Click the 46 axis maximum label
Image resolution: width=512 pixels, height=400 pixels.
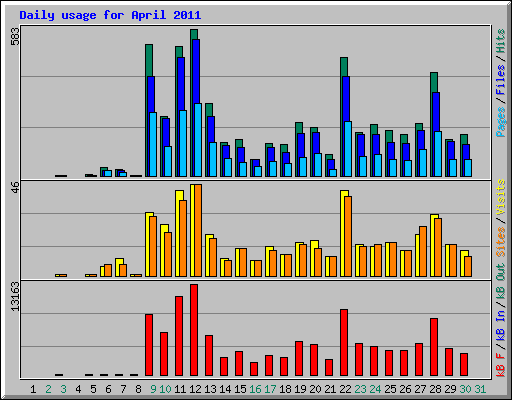coord(15,187)
